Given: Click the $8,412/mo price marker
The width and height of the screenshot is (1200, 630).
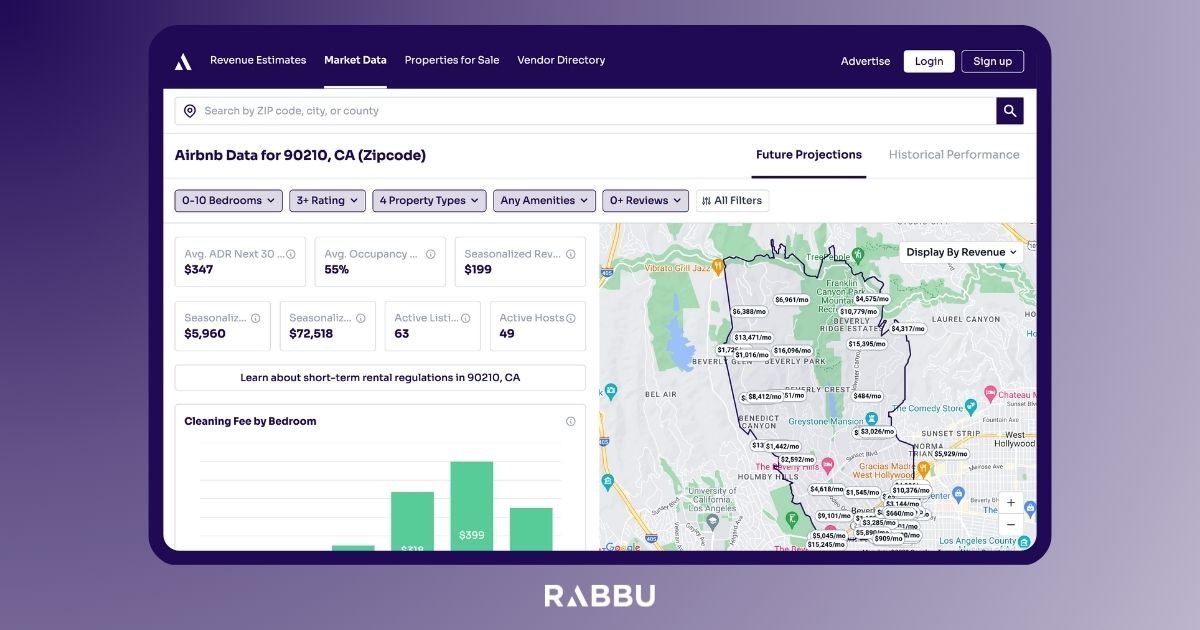Looking at the screenshot, I should coord(764,397).
